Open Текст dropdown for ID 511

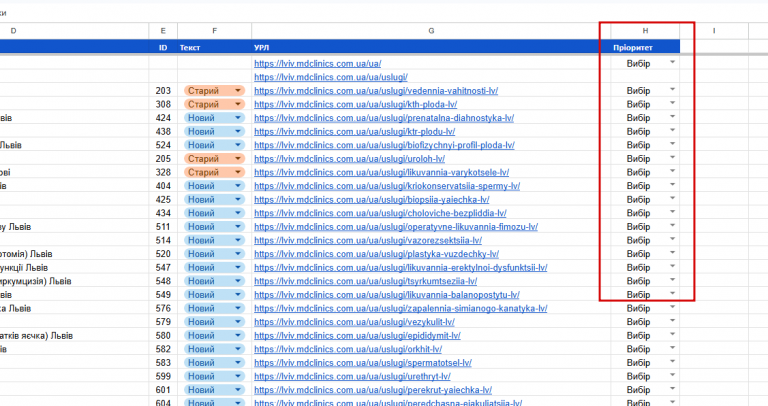238,227
